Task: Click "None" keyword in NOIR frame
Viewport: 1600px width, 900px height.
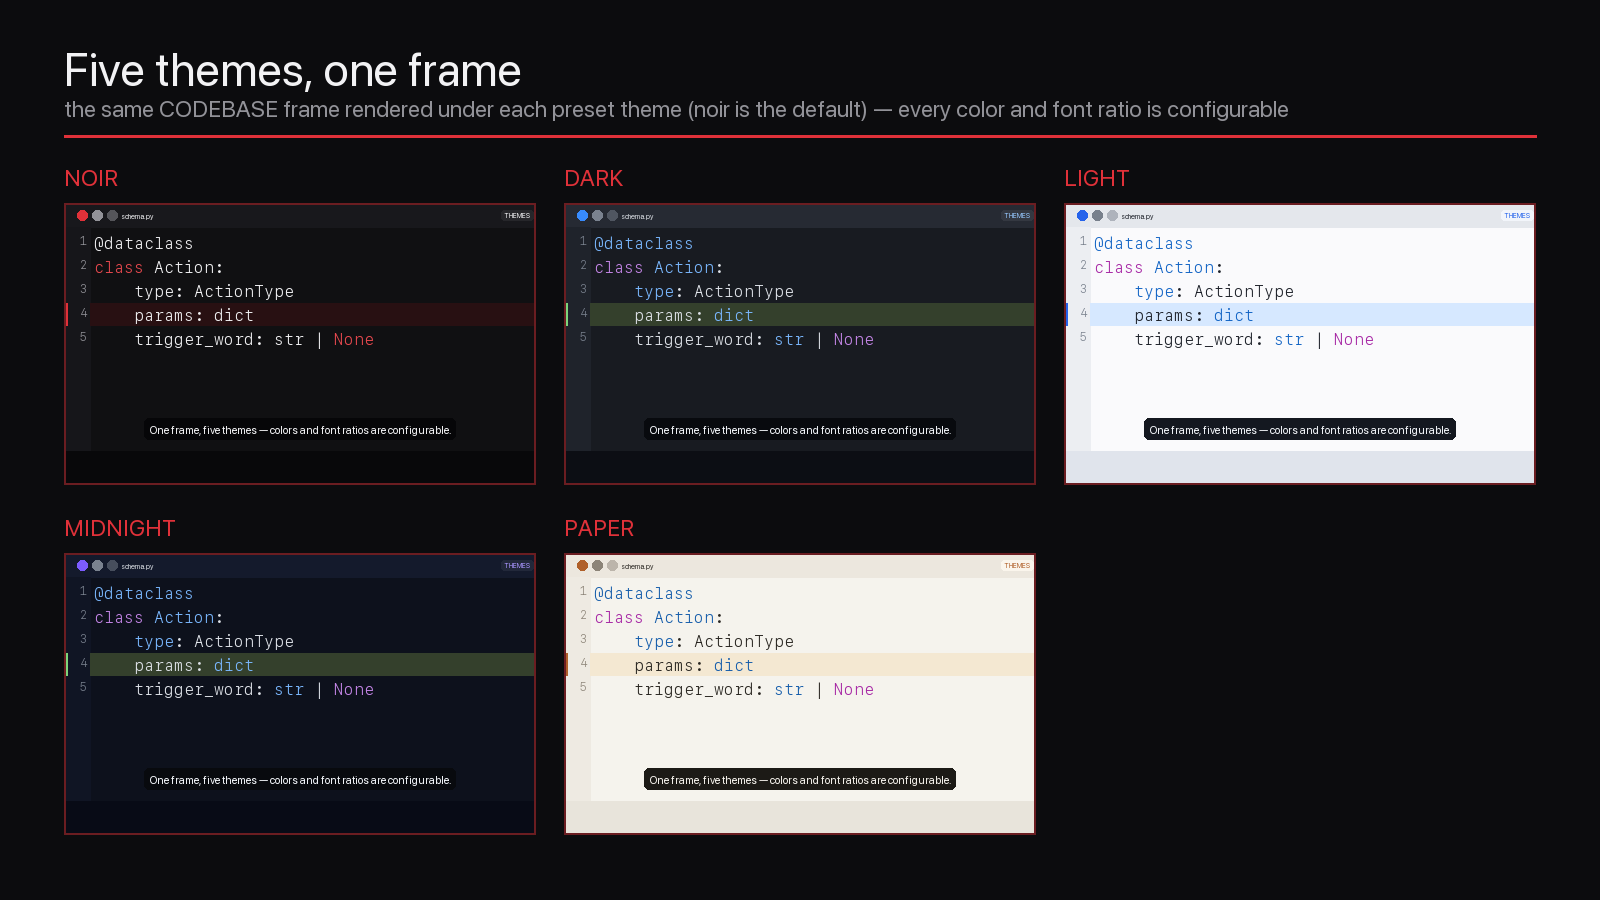Action: [354, 339]
